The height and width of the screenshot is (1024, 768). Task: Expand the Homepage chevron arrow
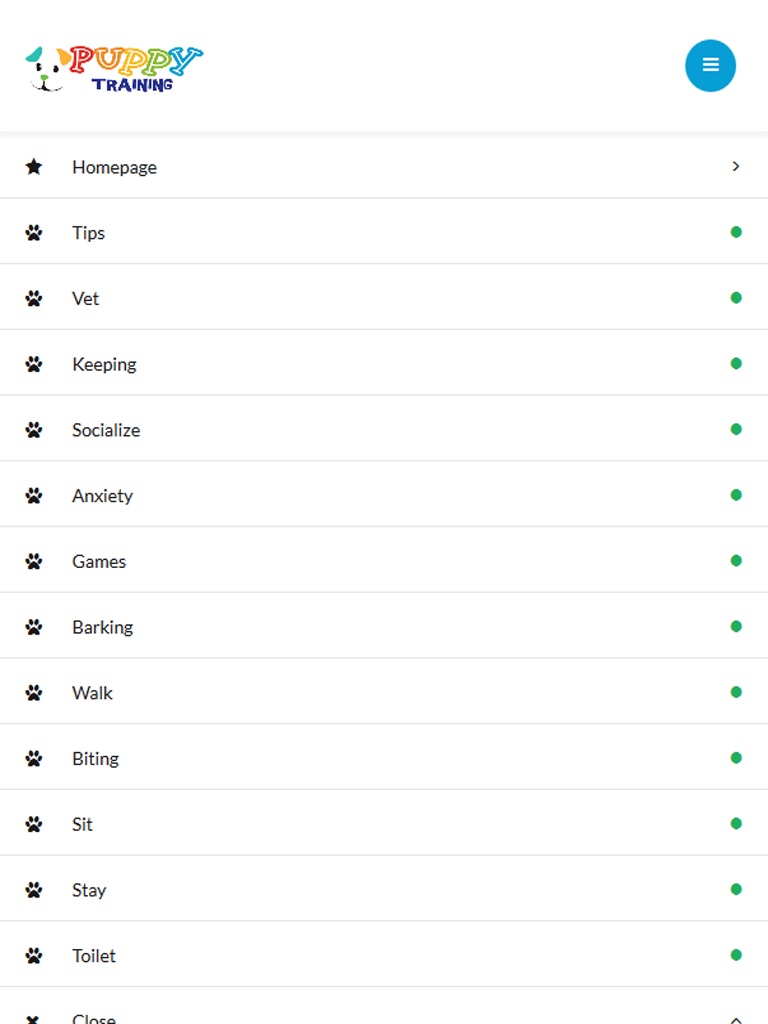pyautogui.click(x=736, y=167)
